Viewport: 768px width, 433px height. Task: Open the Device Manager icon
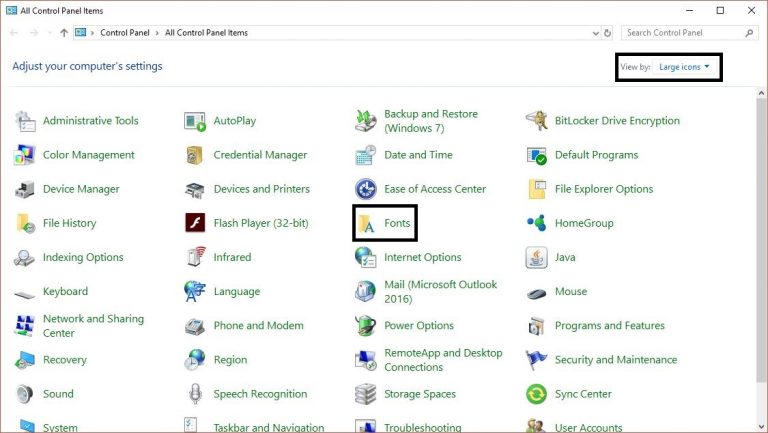coord(25,190)
